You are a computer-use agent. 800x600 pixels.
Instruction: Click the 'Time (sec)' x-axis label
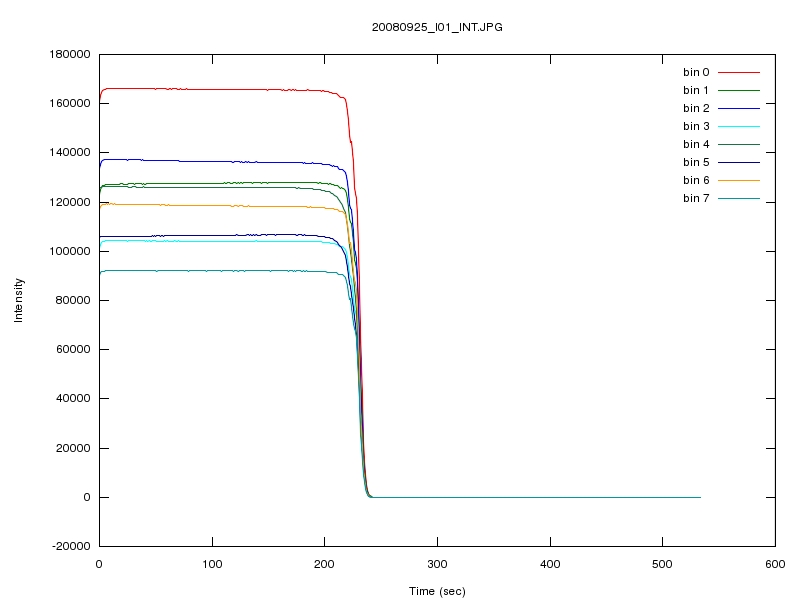click(437, 591)
